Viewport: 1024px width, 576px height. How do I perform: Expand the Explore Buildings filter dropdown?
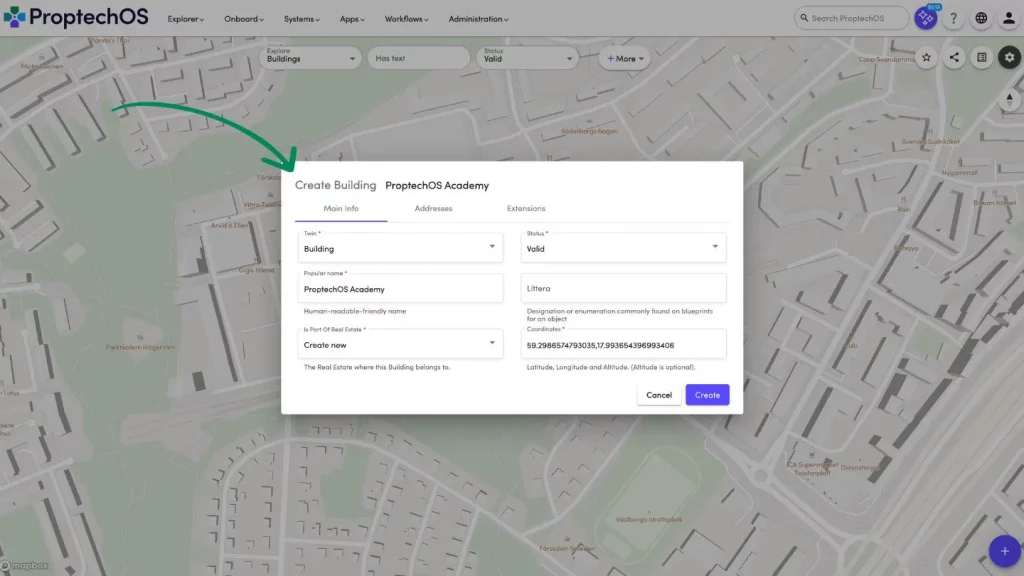[x=312, y=58]
